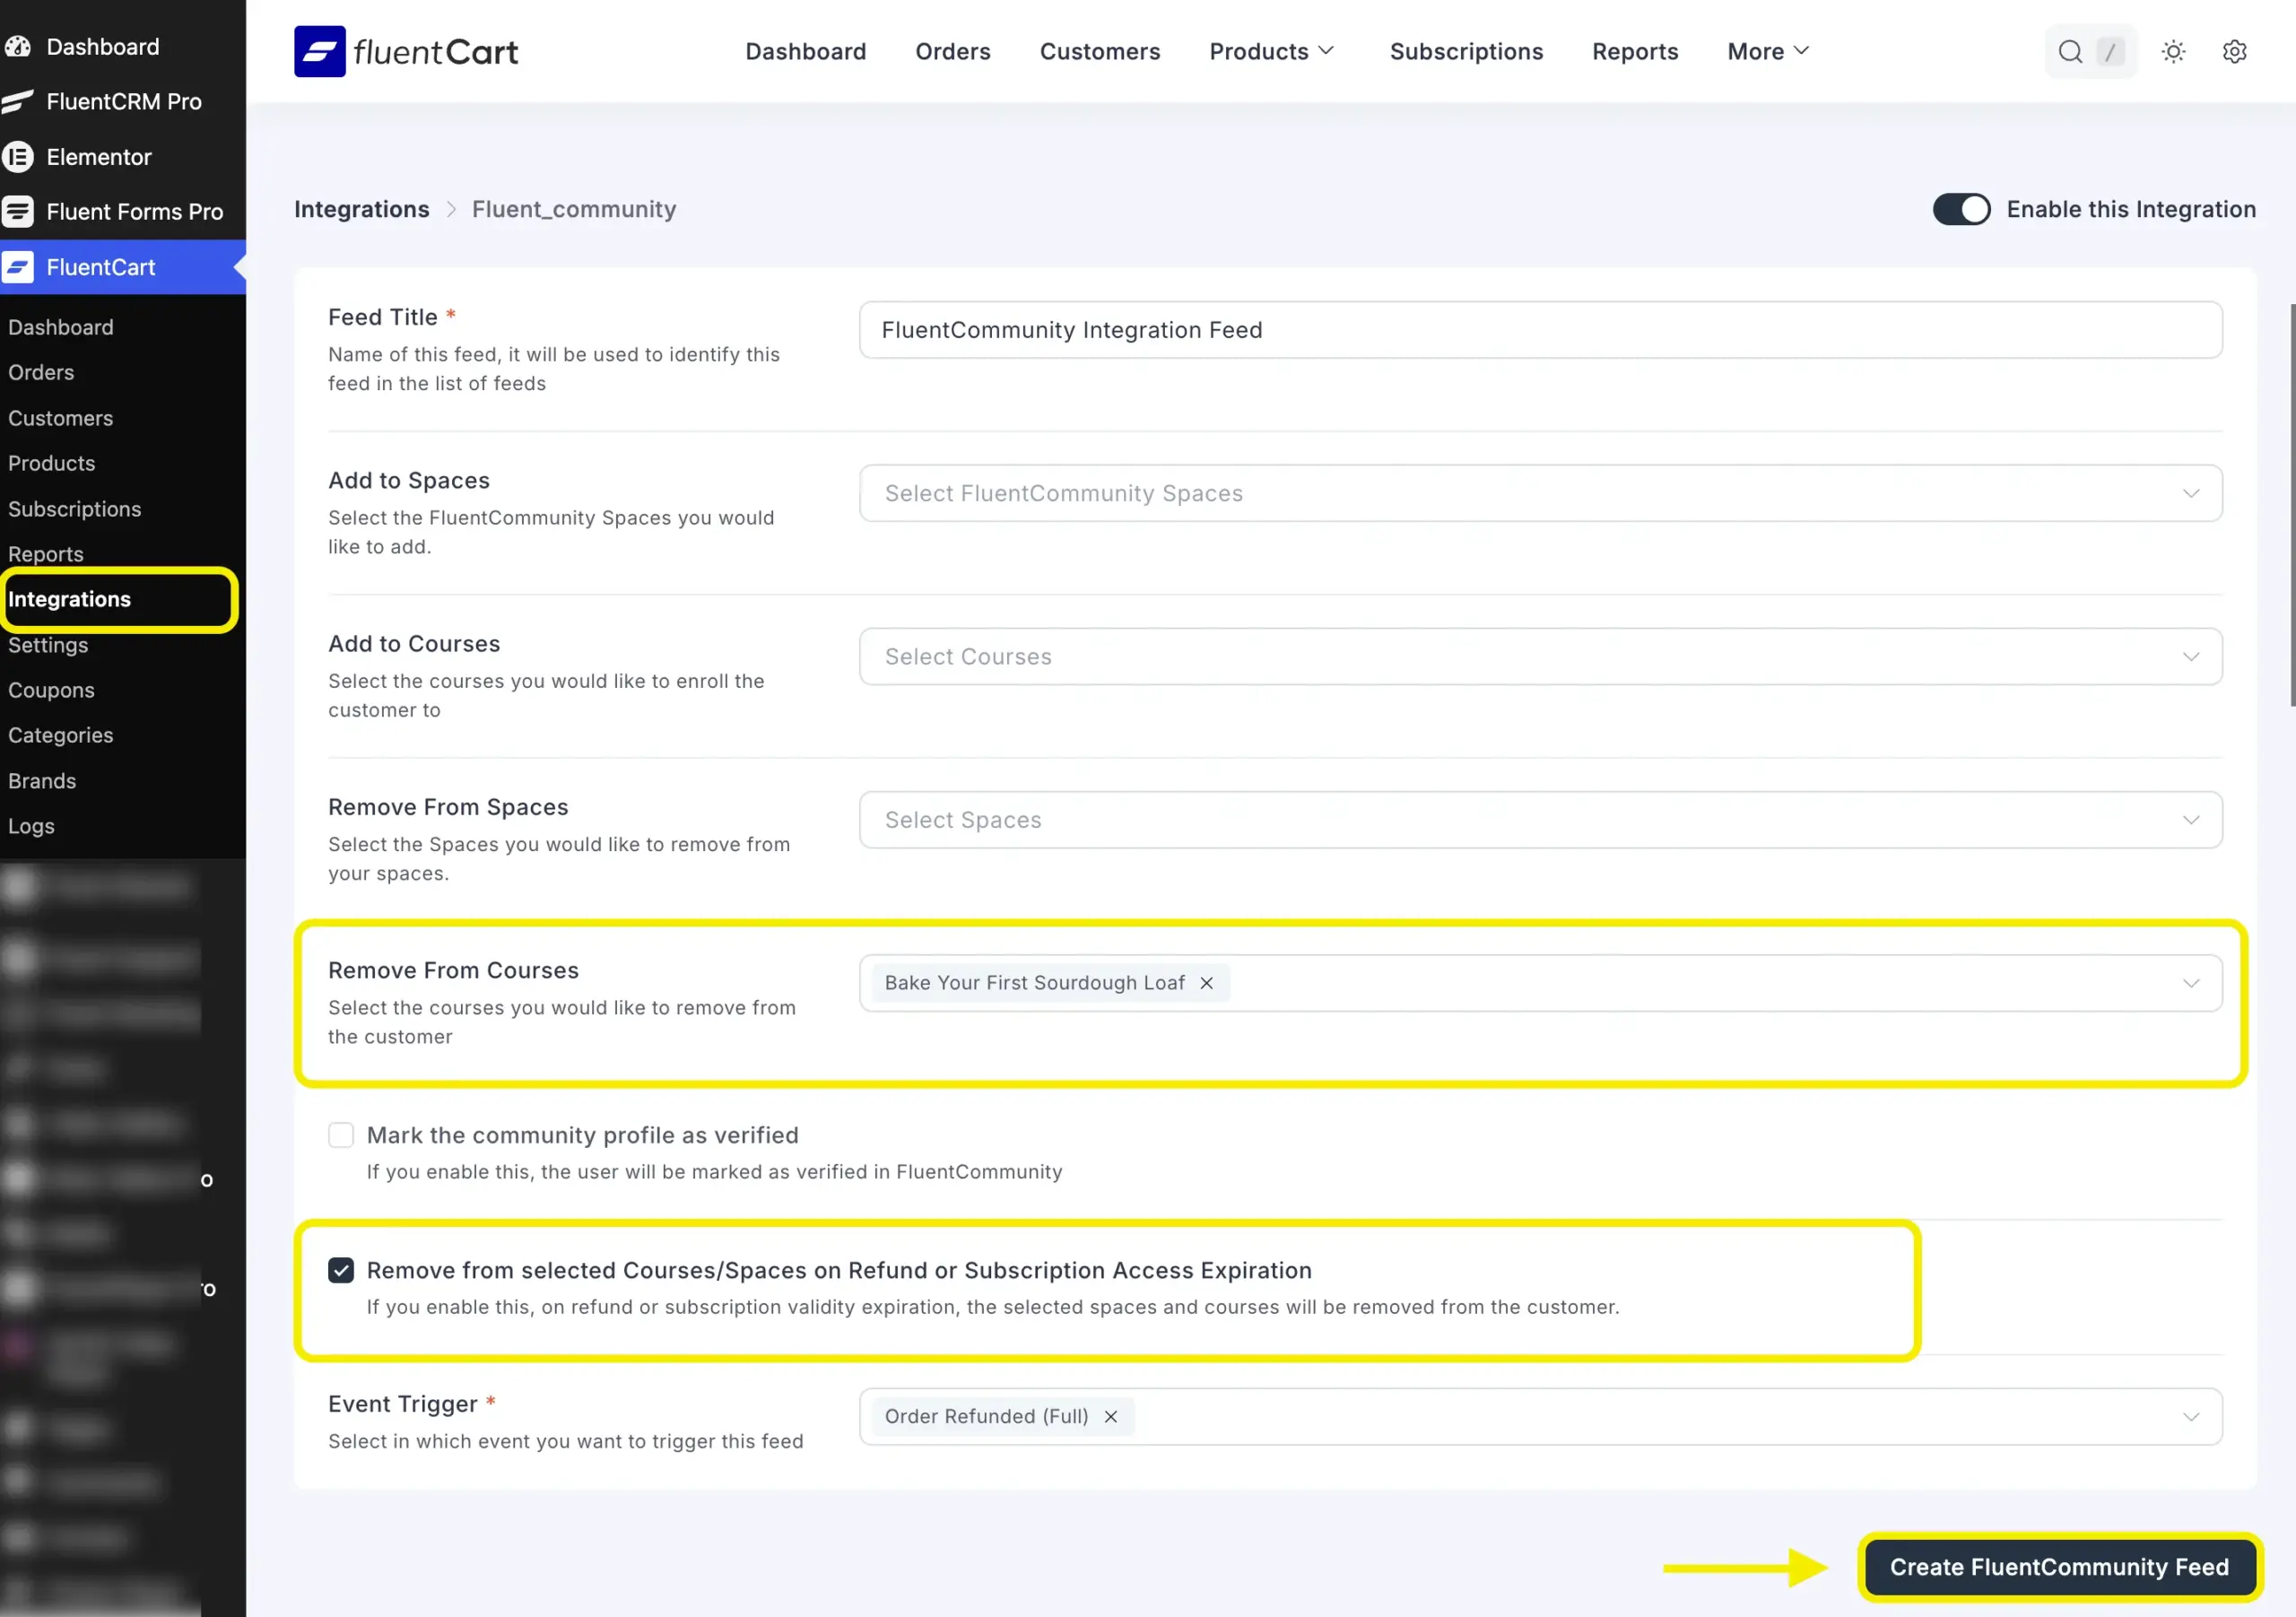Open Reports in FluentCart sidebar submenu

pyautogui.click(x=46, y=554)
